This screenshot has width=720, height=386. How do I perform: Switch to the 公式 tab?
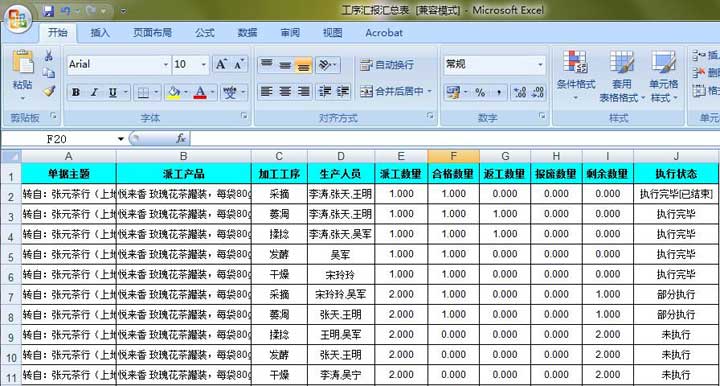click(204, 33)
